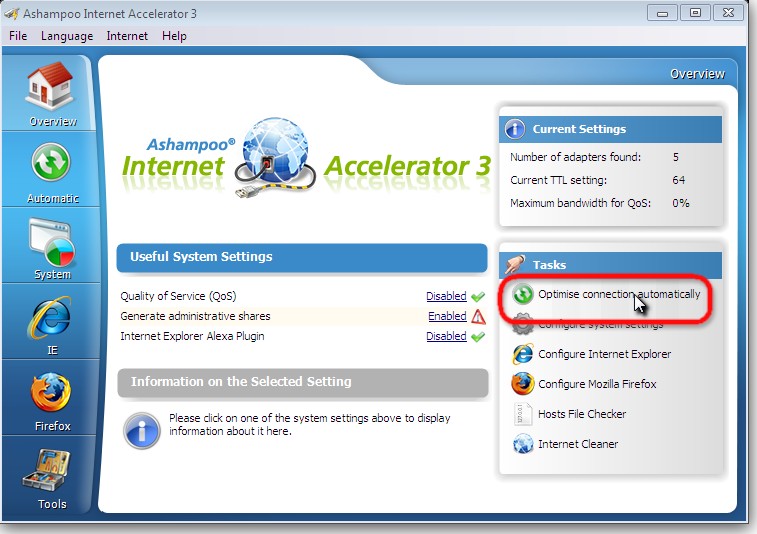Open the Internet menu

coord(127,36)
